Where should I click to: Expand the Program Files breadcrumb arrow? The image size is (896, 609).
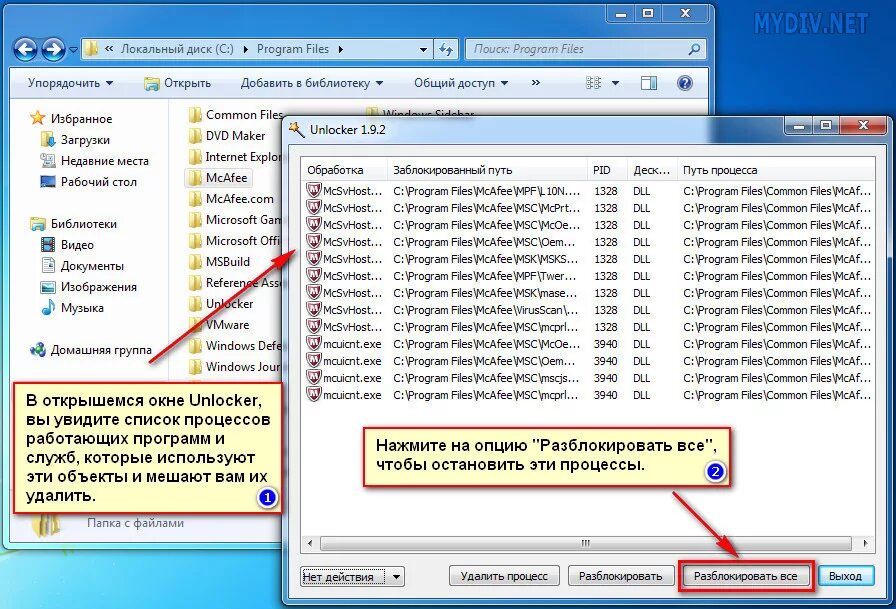341,50
